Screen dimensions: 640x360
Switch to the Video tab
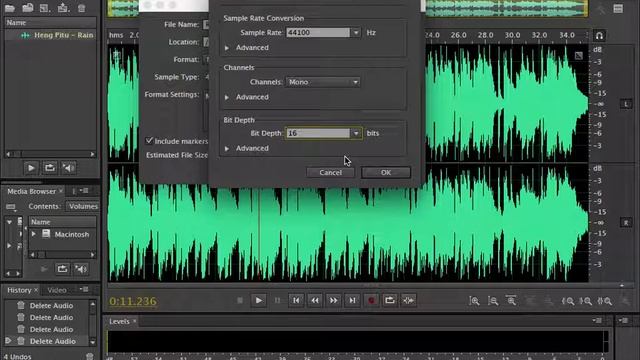coord(57,290)
